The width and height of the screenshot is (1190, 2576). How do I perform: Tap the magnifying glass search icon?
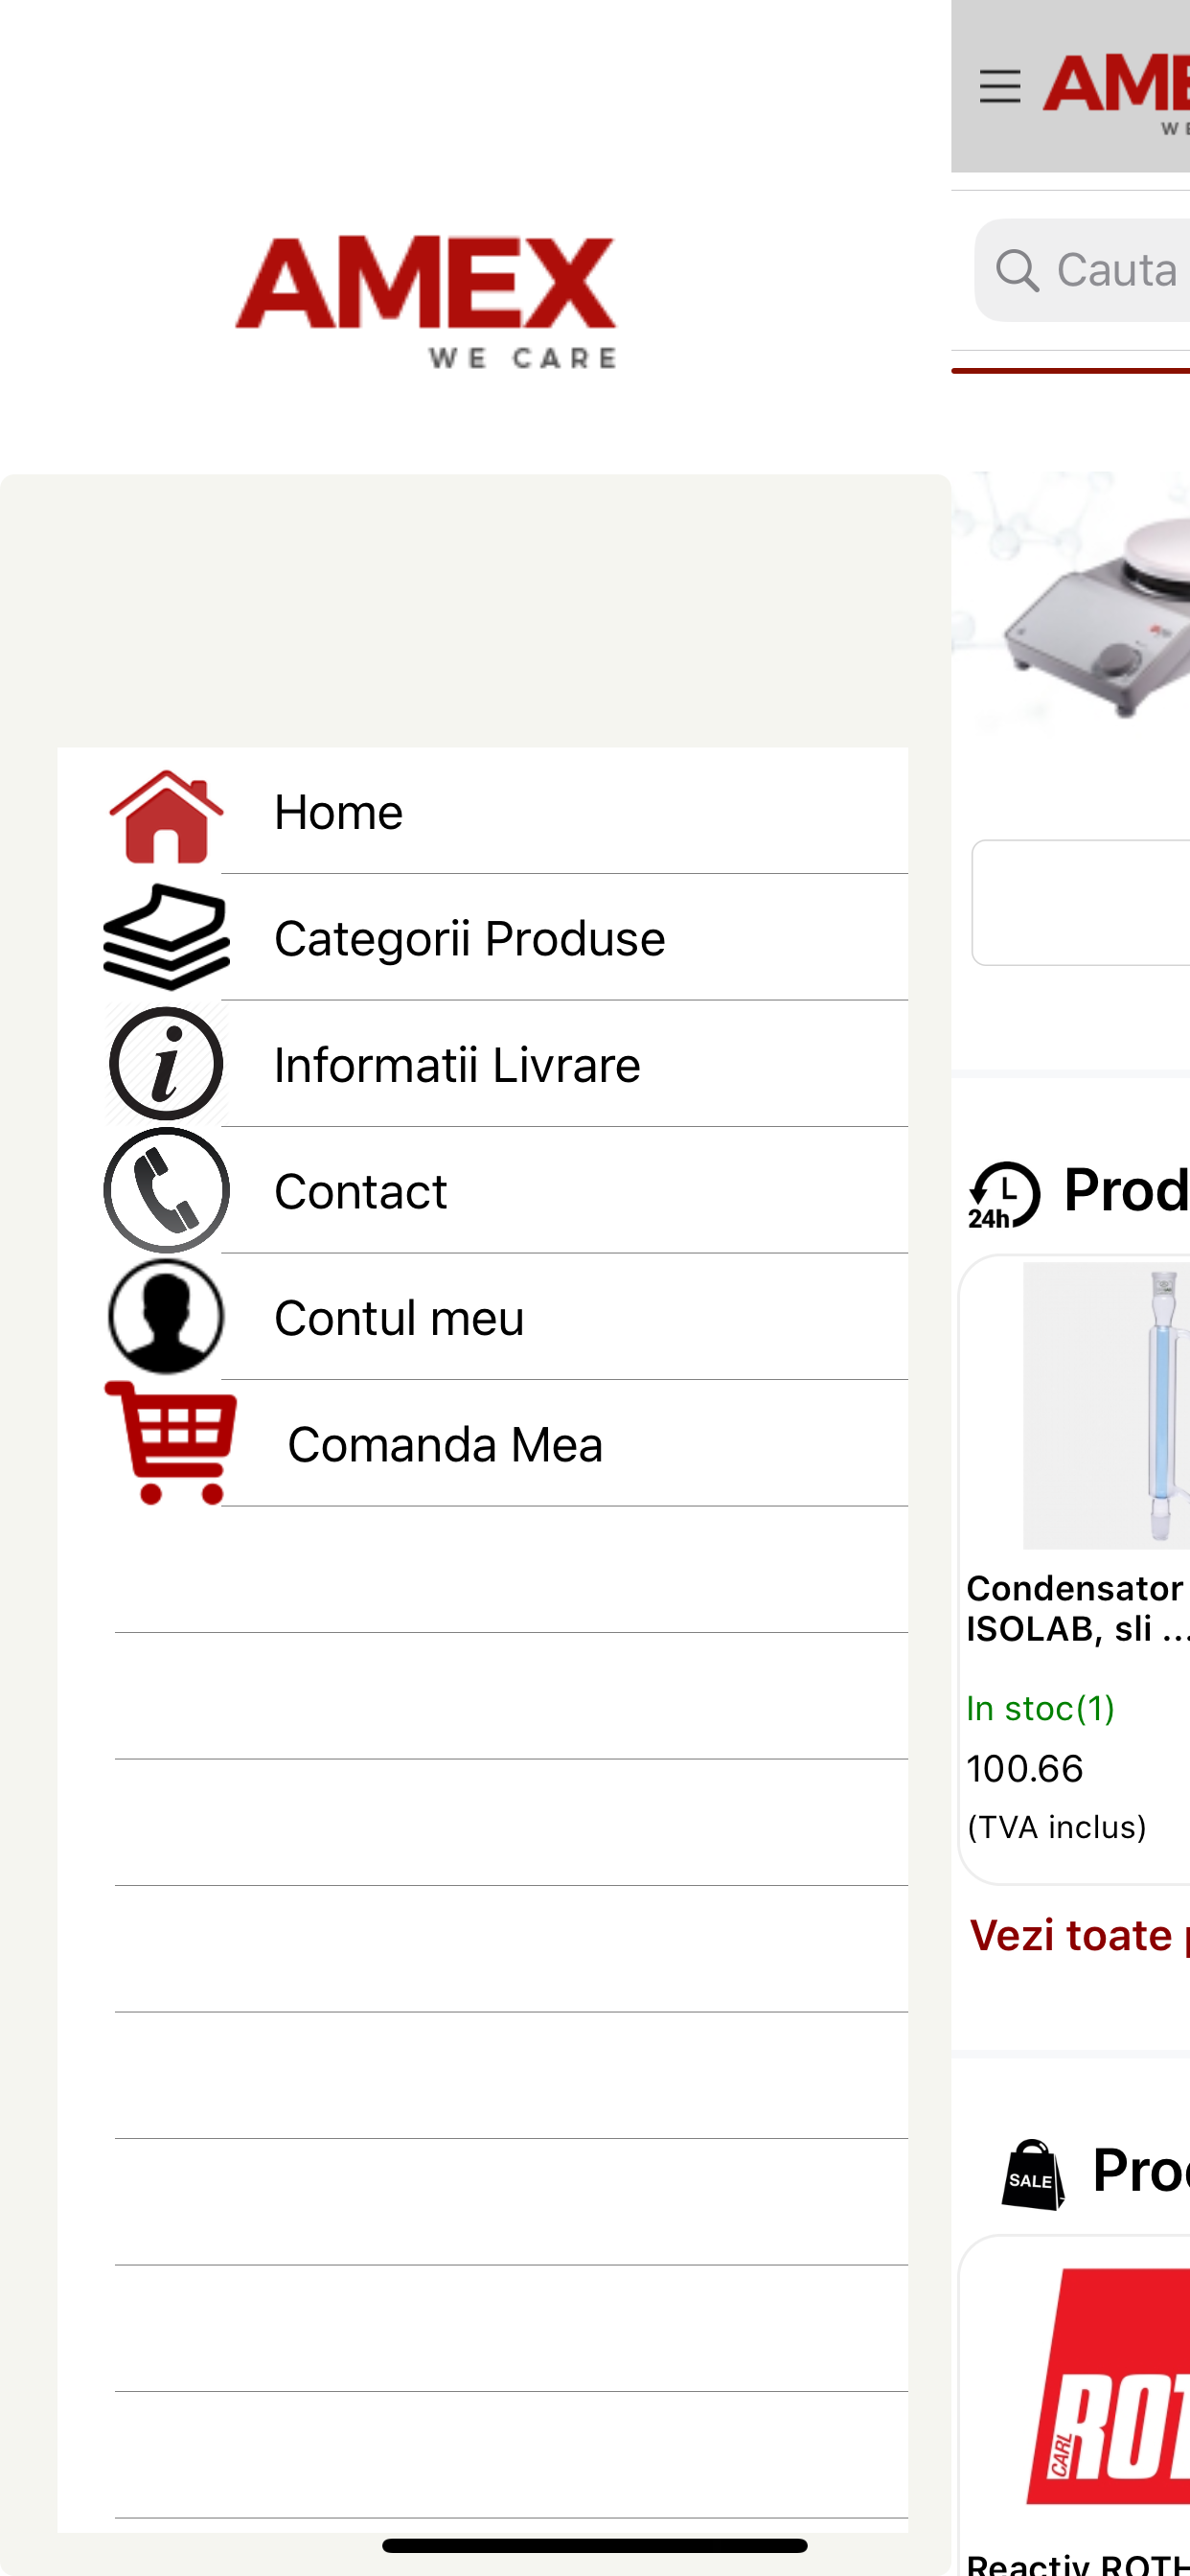1017,270
